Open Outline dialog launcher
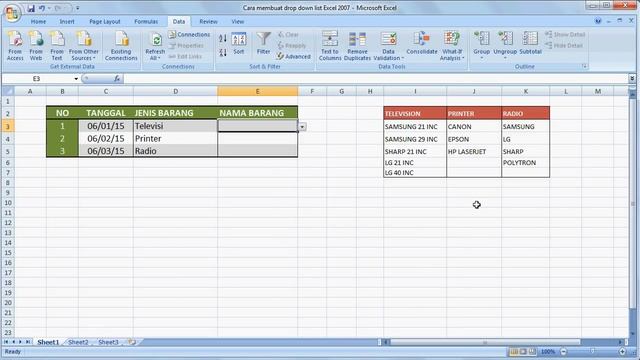Screen dimensions: 640x360 point(584,66)
